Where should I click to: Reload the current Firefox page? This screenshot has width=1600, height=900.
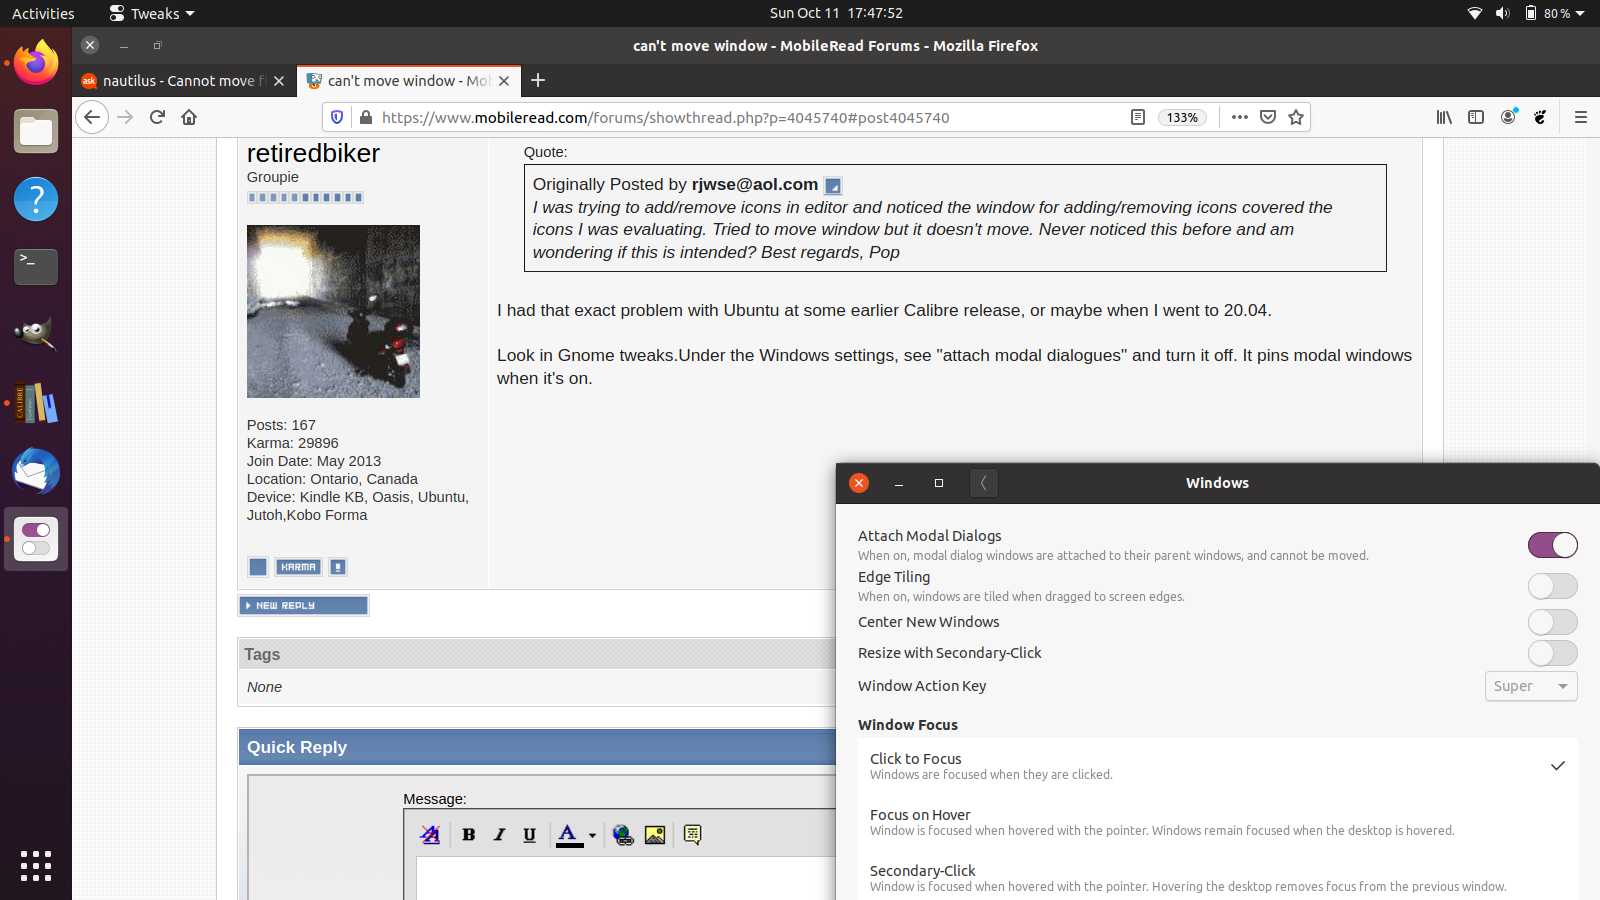(x=157, y=117)
